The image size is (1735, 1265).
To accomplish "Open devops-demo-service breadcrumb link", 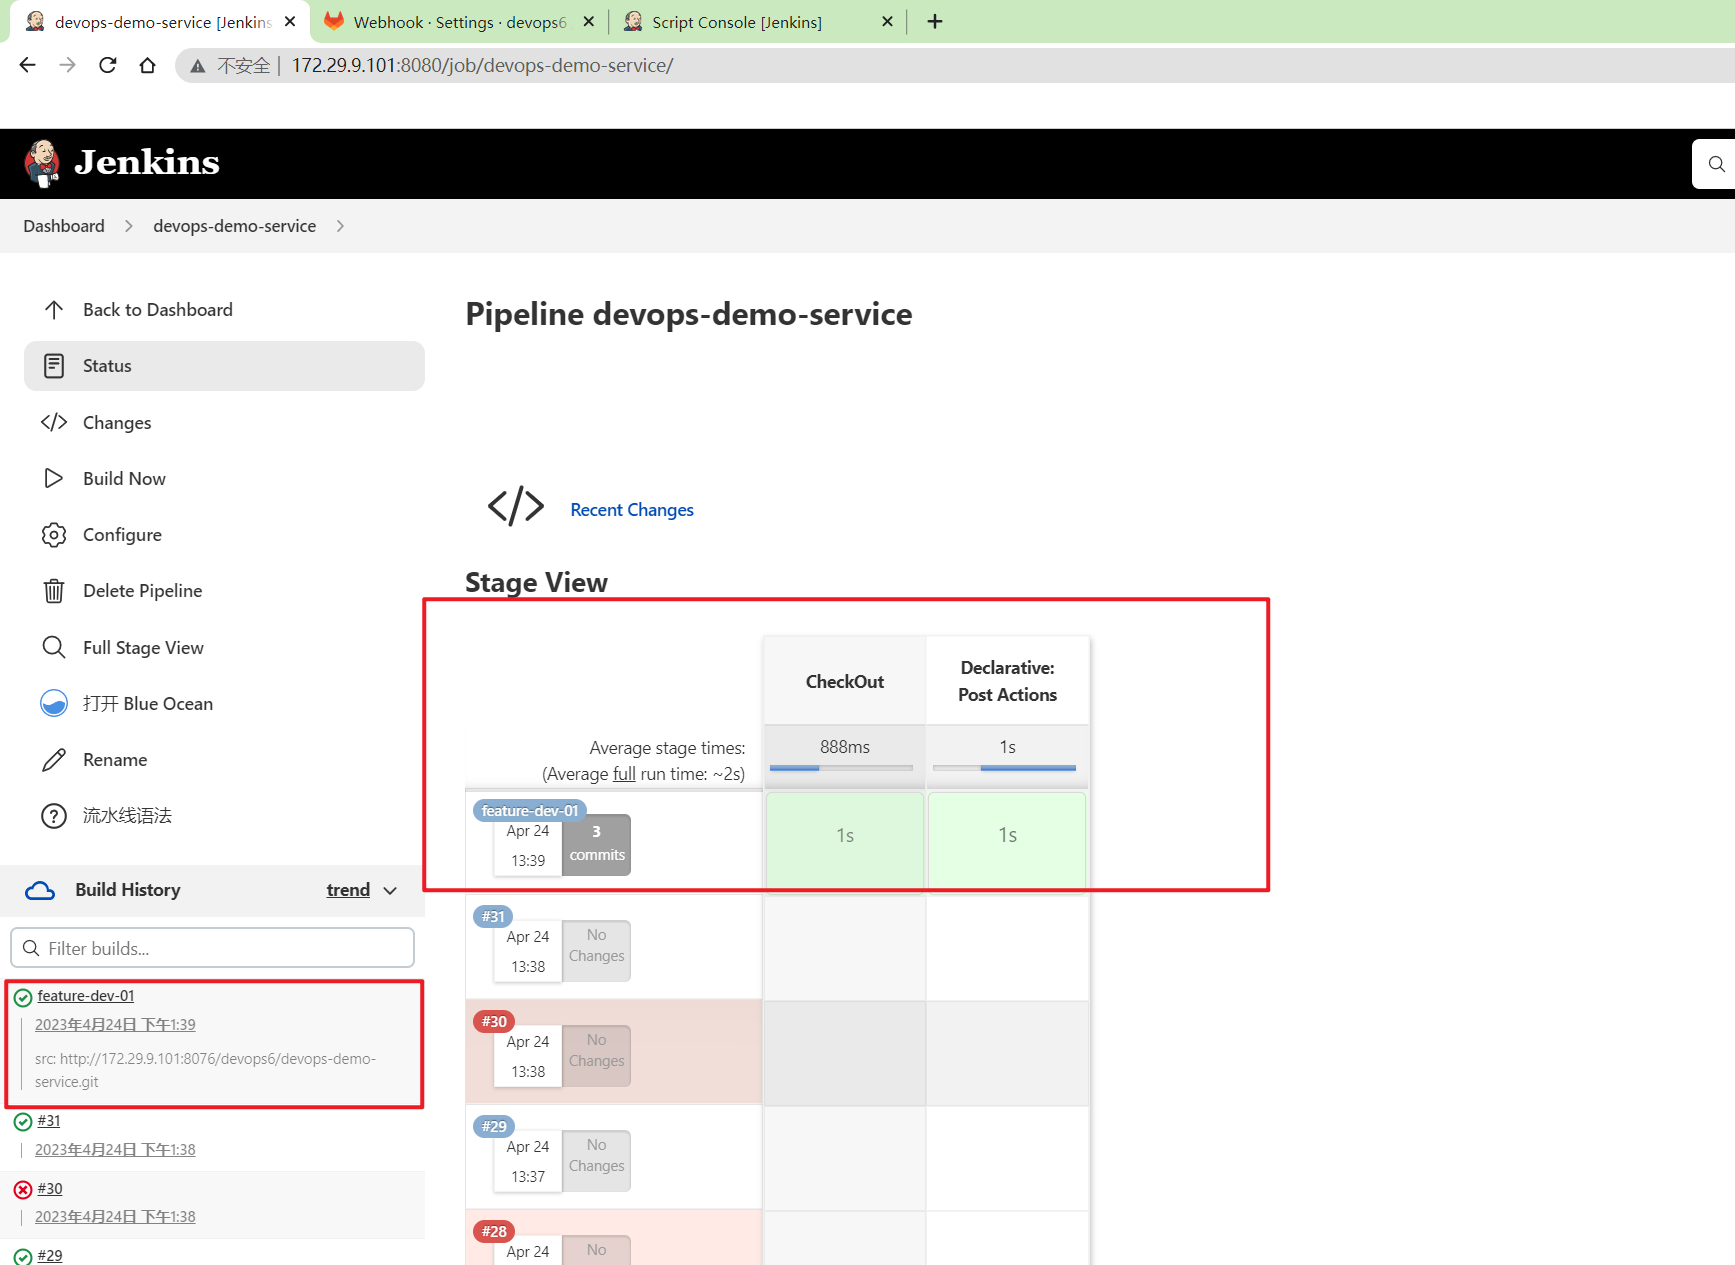I will (x=234, y=226).
